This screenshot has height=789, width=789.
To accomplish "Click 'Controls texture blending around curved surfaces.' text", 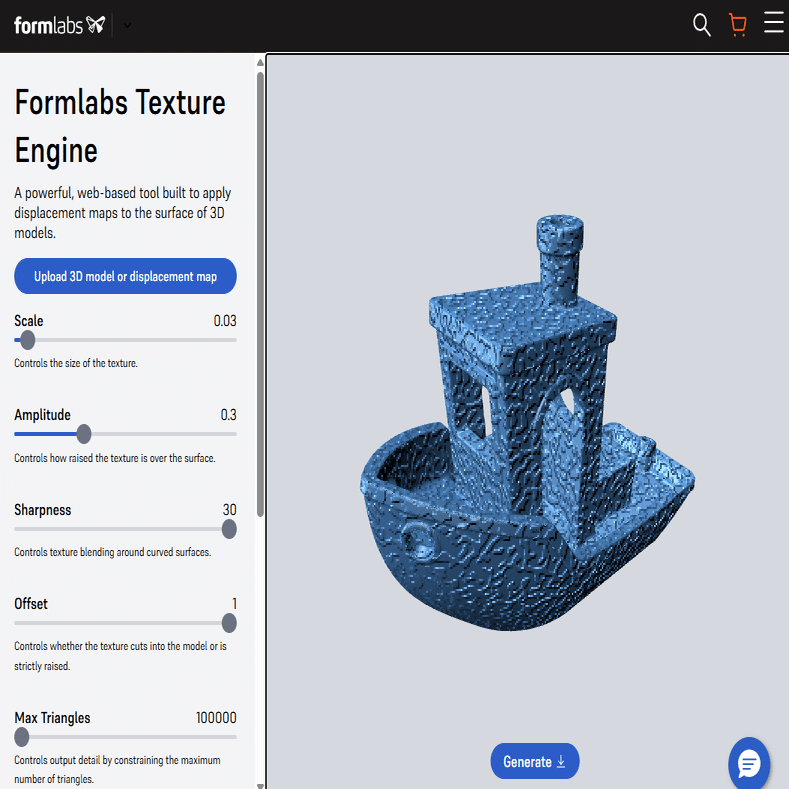I will tap(113, 552).
